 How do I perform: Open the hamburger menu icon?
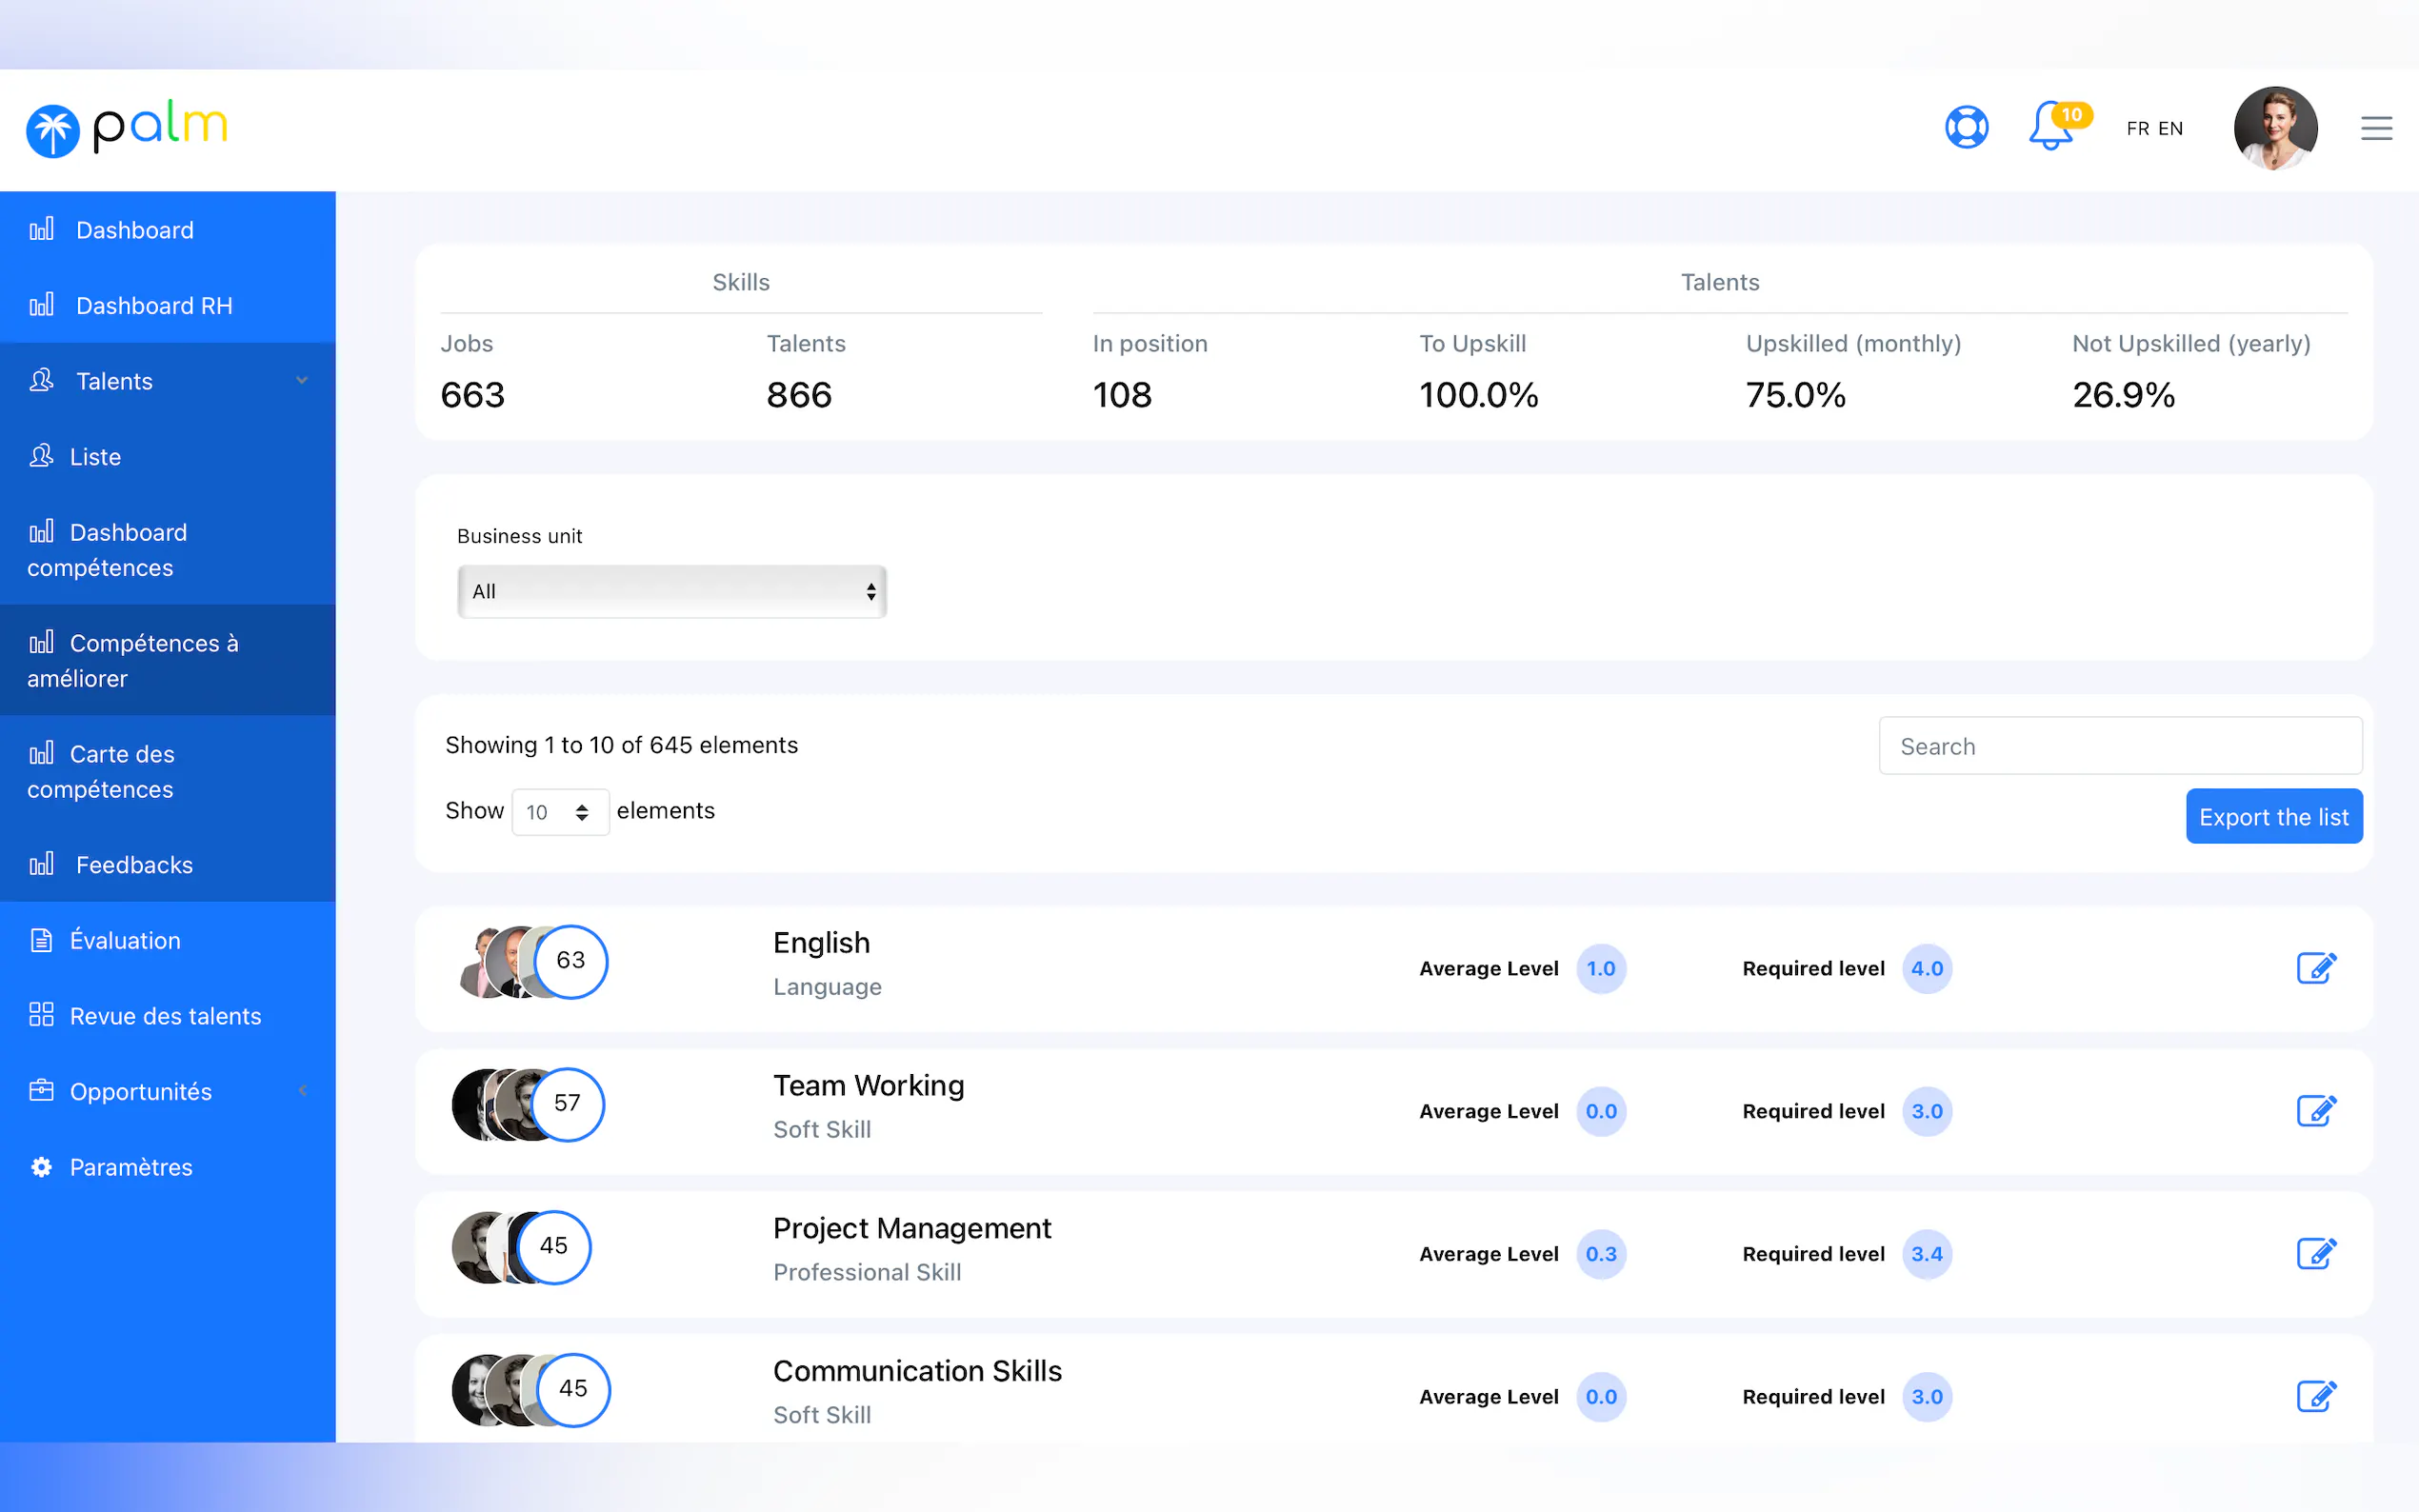[x=2376, y=128]
